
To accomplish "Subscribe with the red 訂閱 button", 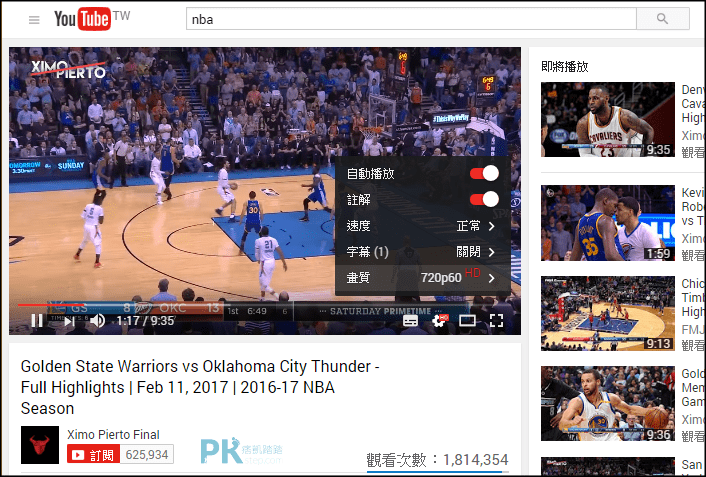I will coord(93,454).
